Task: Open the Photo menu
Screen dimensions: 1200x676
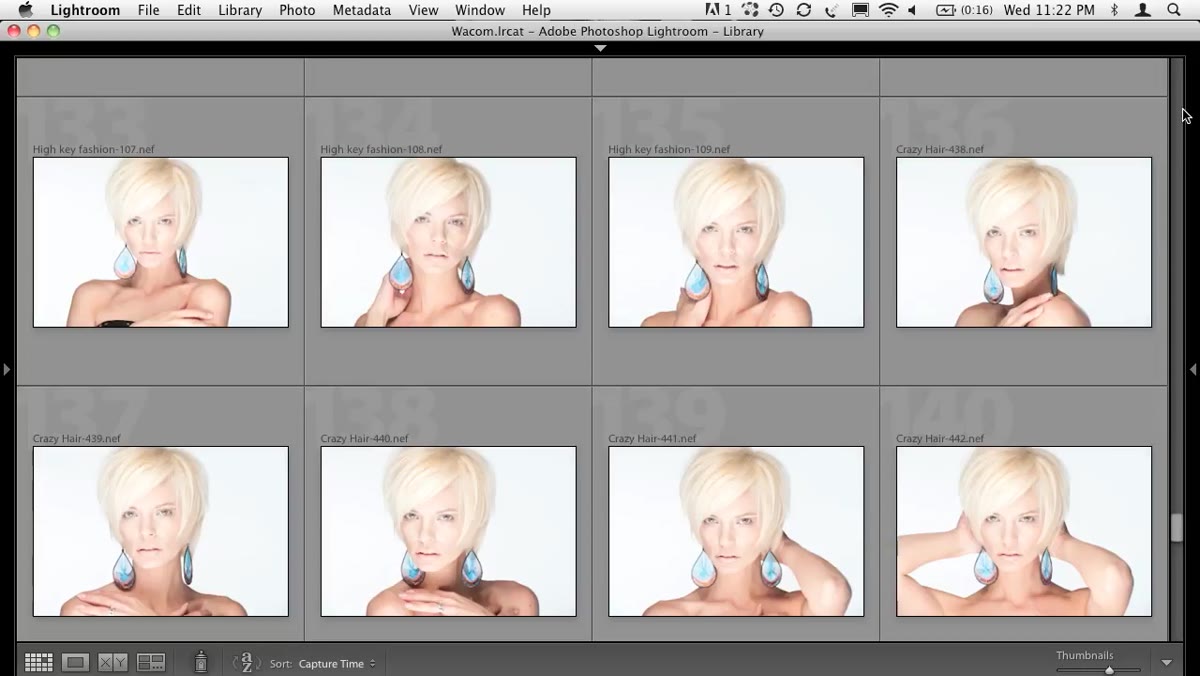Action: 297,10
